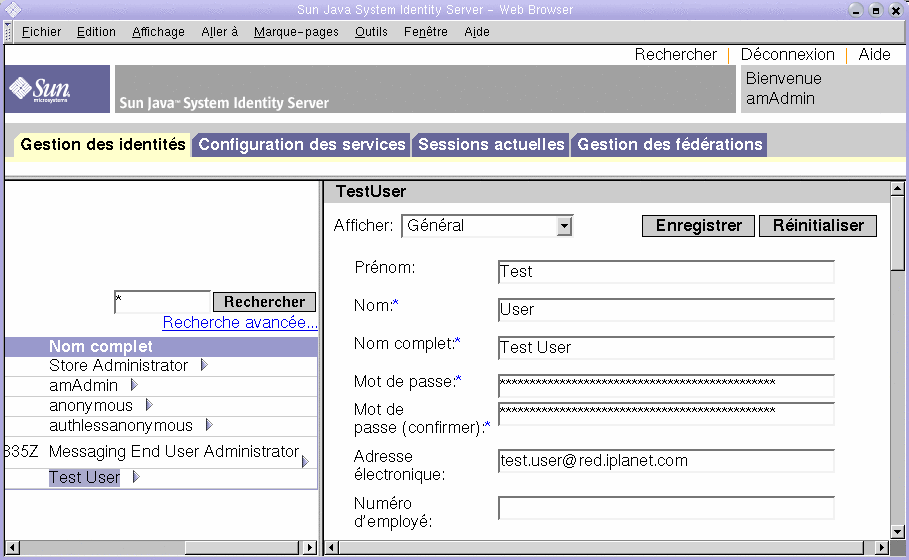Click left panel horizontal scrollbar right arrow
The height and width of the screenshot is (560, 909).
click(x=310, y=547)
